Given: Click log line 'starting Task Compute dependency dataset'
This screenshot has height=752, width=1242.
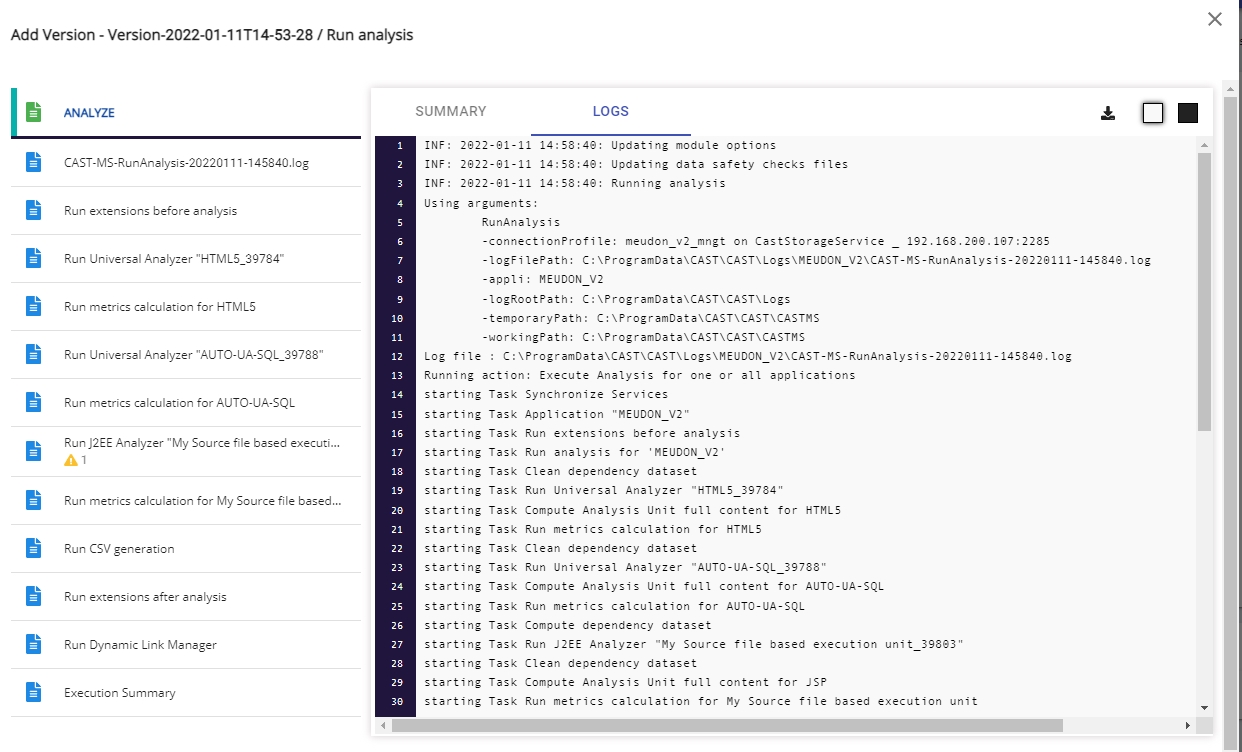Looking at the screenshot, I should 568,624.
